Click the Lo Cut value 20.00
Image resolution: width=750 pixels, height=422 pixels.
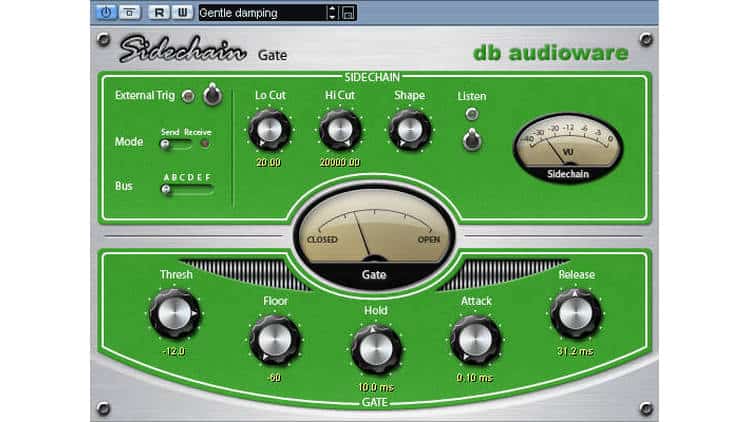(x=268, y=163)
